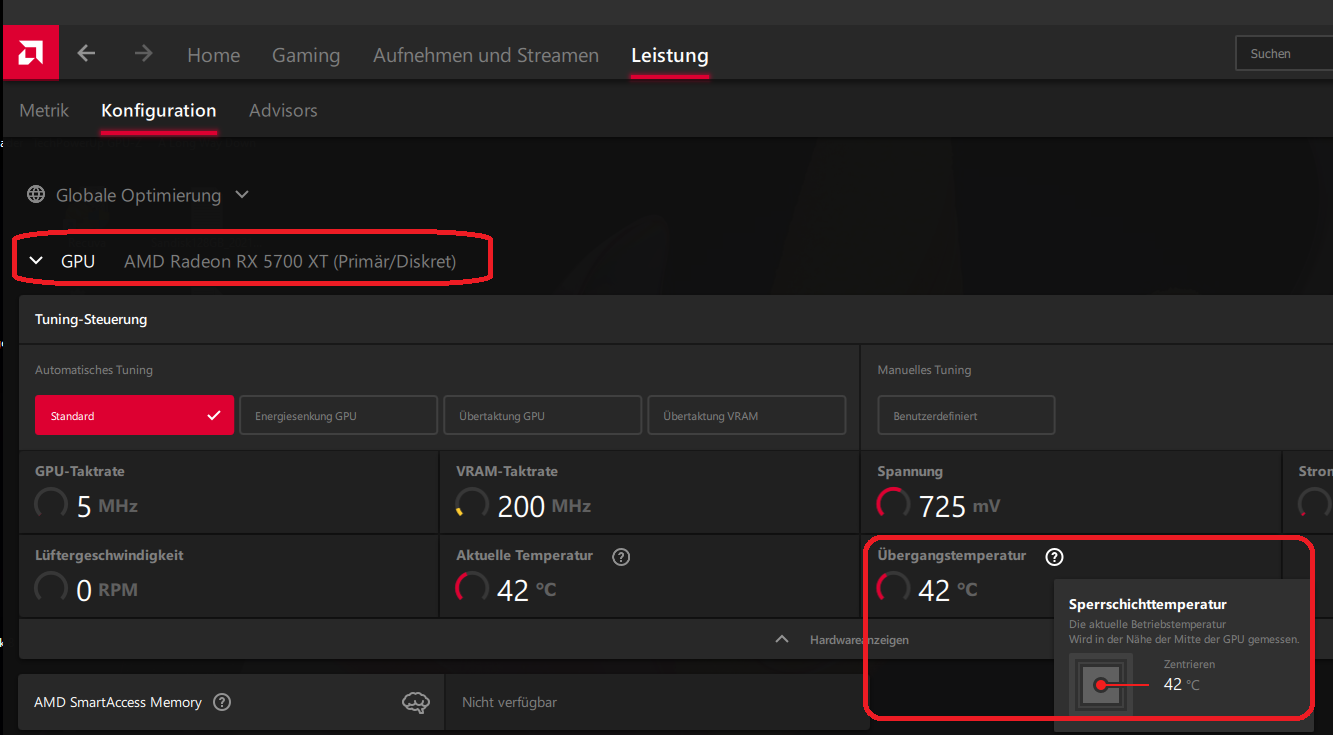Image resolution: width=1333 pixels, height=735 pixels.
Task: Click the Lüftergeschwindigkeit gauge dial
Action: click(51, 588)
